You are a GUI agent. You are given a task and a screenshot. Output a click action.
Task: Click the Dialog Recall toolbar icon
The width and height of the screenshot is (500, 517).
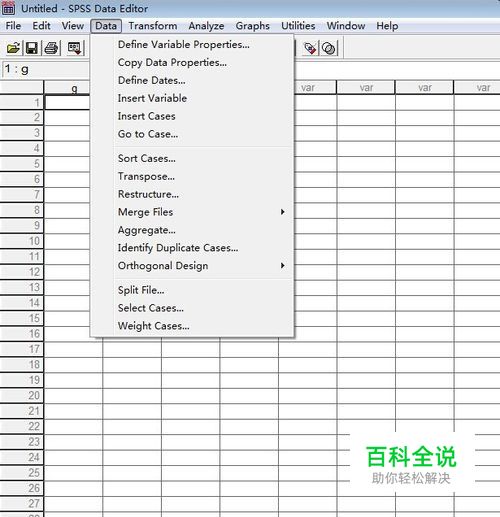coord(74,48)
